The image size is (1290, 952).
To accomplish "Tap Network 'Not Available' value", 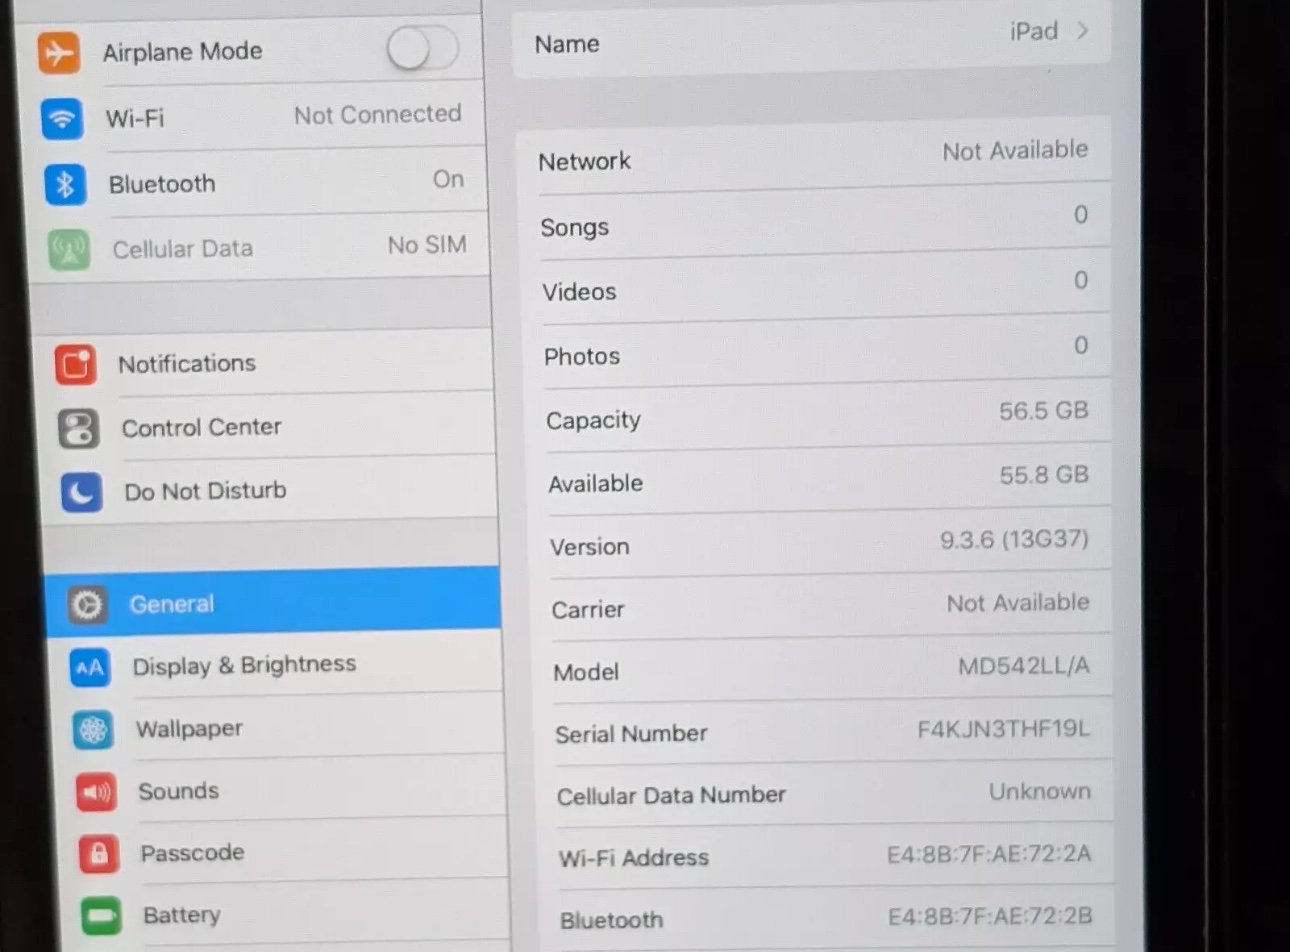I will click(x=1015, y=151).
